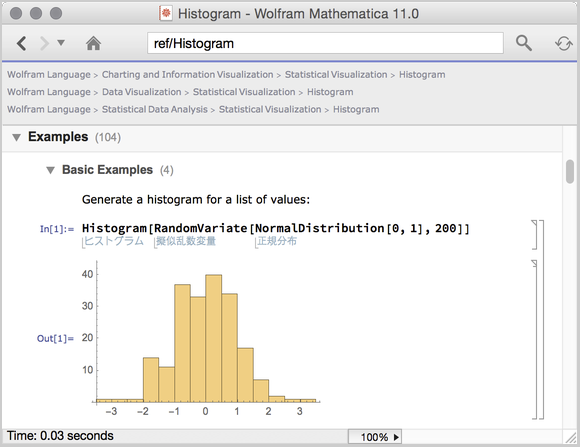
Task: Open the 100% zoom magnification popup
Action: [x=375, y=437]
